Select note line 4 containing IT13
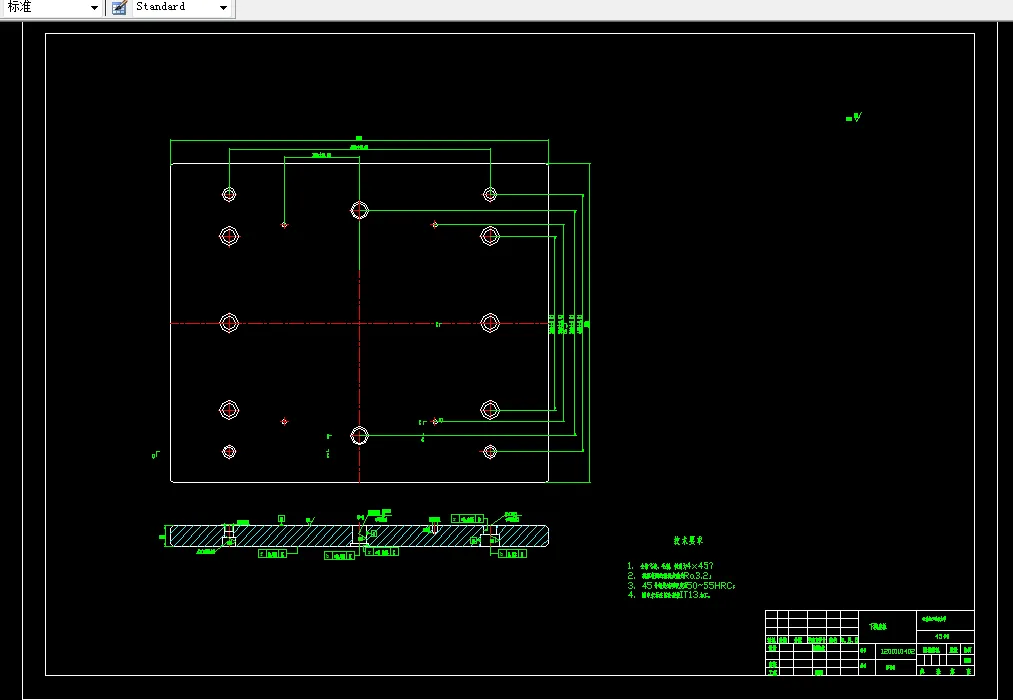This screenshot has width=1013, height=700. tap(669, 595)
